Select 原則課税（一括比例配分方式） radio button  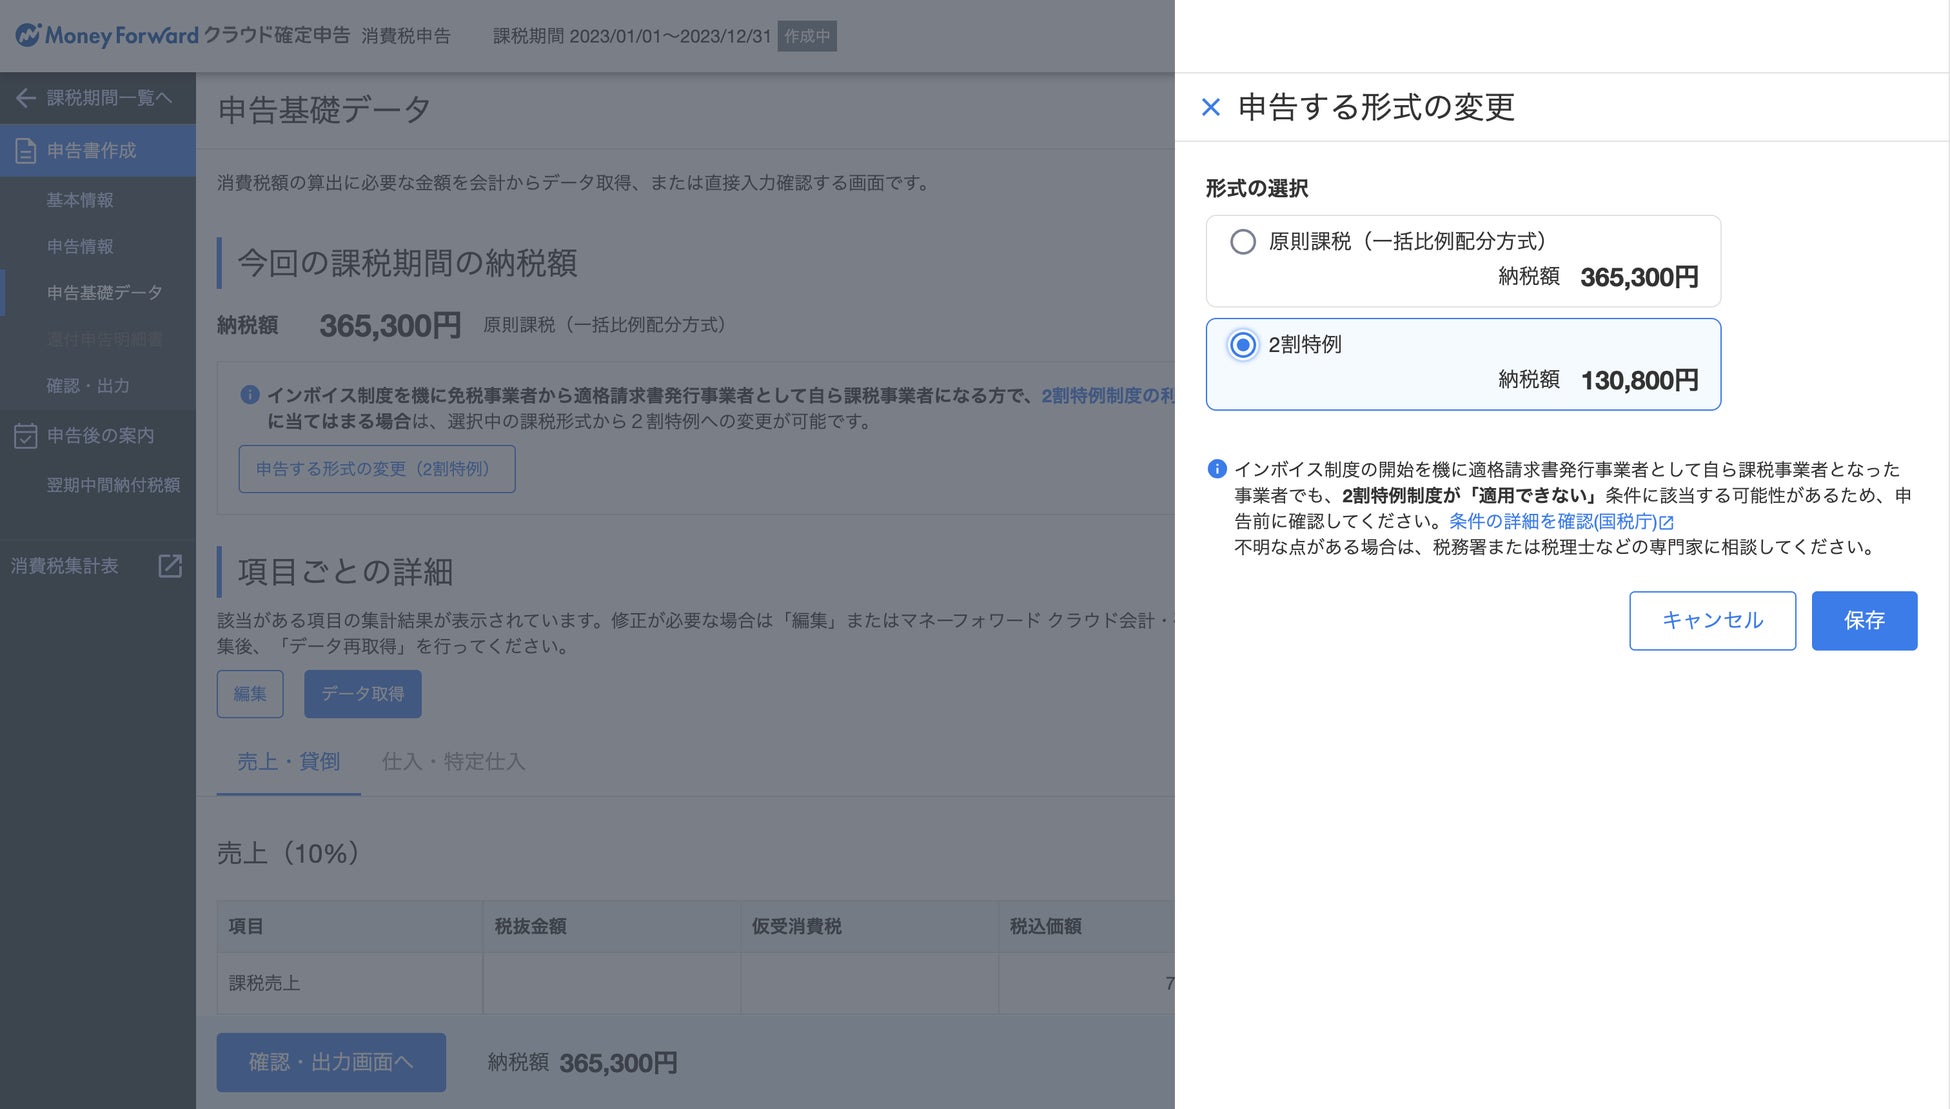pos(1243,242)
